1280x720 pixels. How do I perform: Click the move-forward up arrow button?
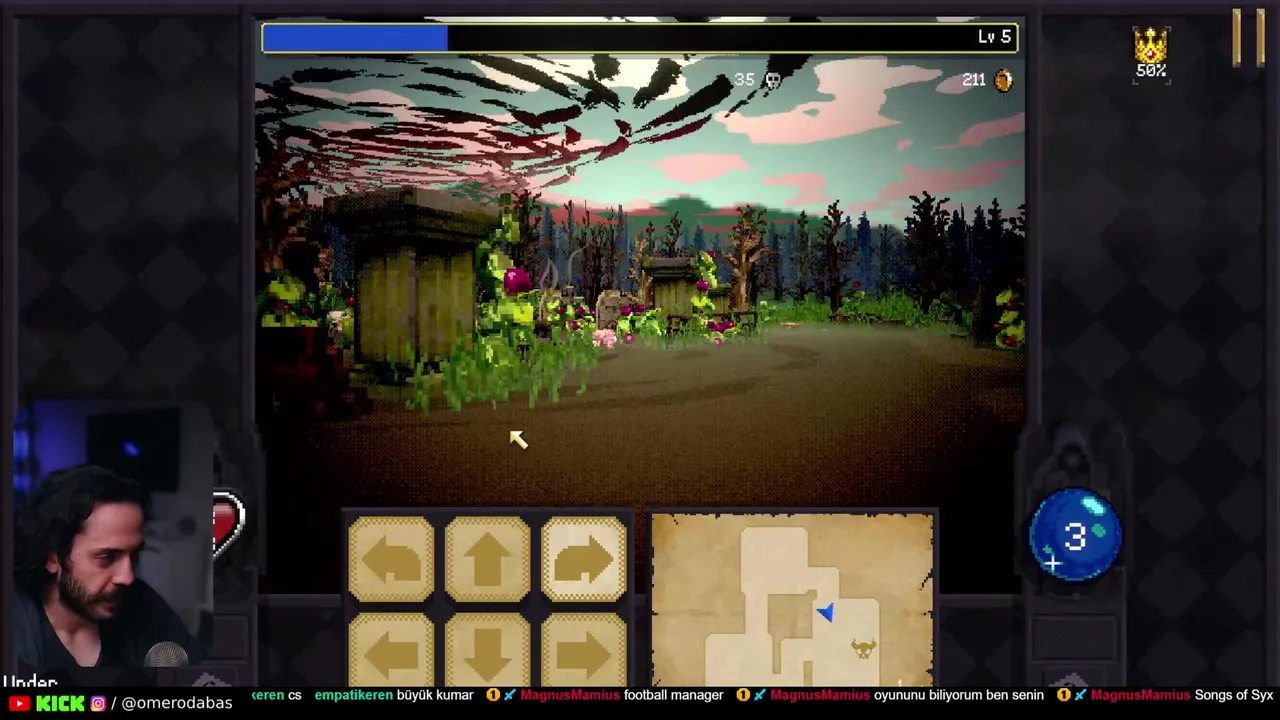(x=487, y=559)
